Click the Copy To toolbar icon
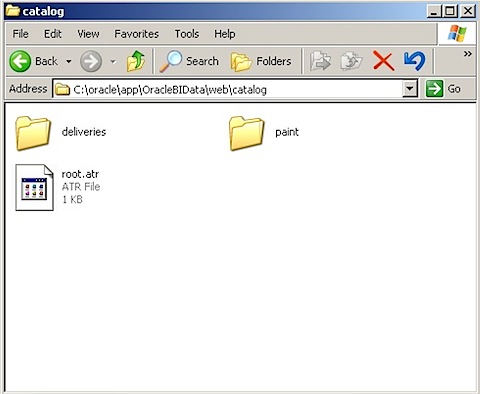Image resolution: width=480 pixels, height=394 pixels. (x=351, y=61)
